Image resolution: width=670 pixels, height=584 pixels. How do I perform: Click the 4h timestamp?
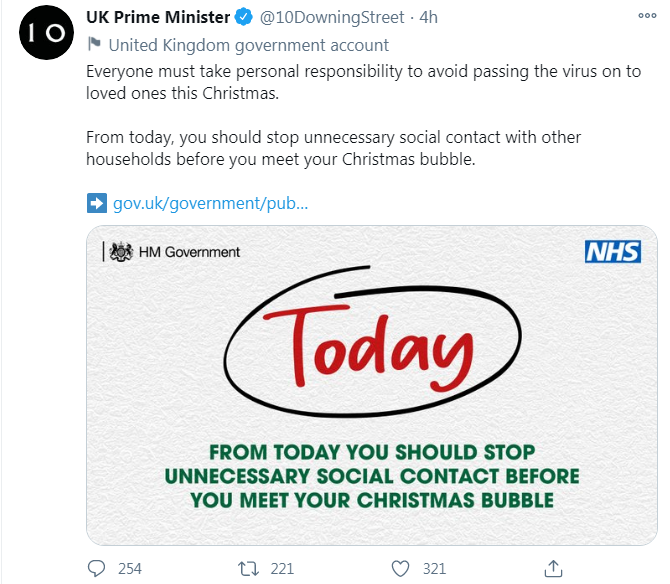click(428, 18)
